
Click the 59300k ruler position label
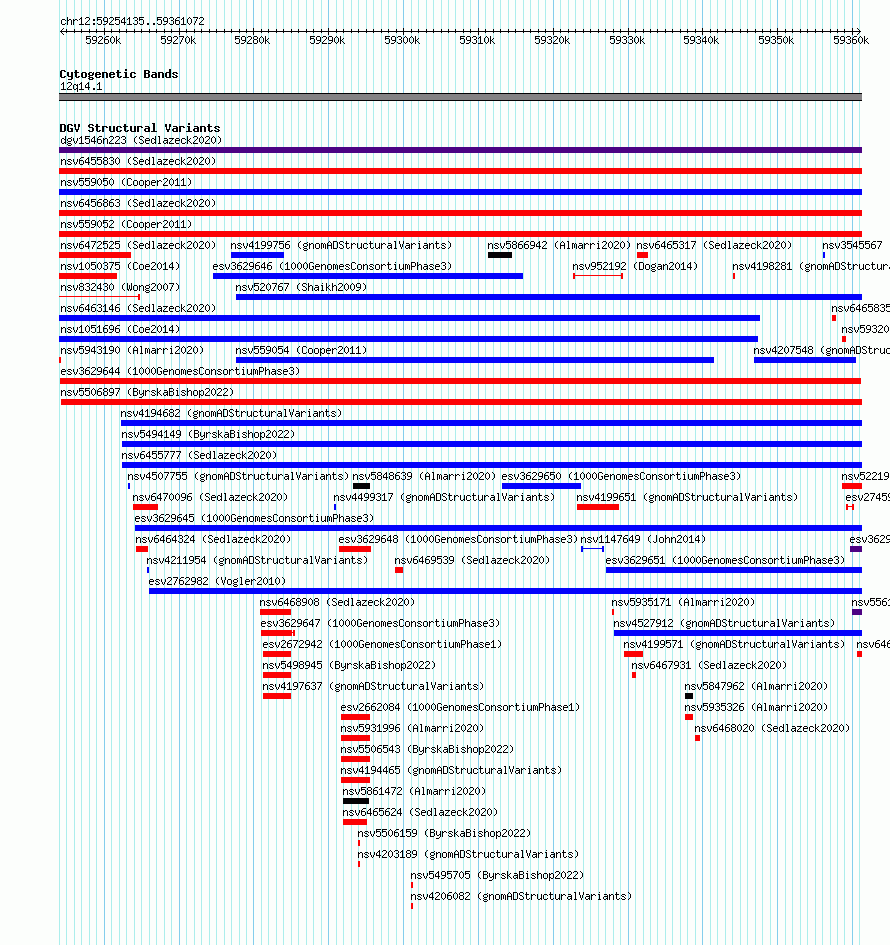(402, 40)
